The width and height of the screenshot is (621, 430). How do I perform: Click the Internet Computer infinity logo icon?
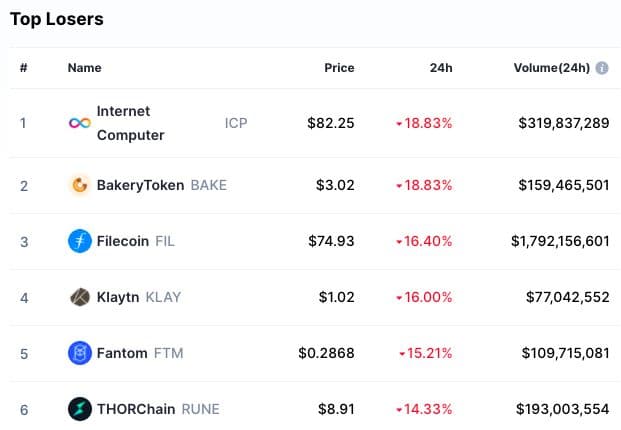pyautogui.click(x=79, y=123)
